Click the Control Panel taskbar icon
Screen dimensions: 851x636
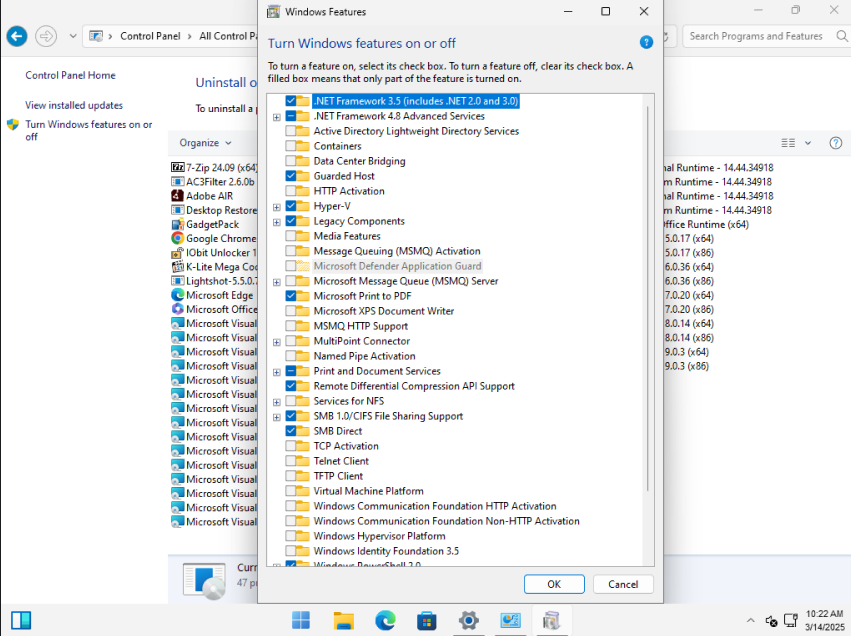(x=510, y=620)
